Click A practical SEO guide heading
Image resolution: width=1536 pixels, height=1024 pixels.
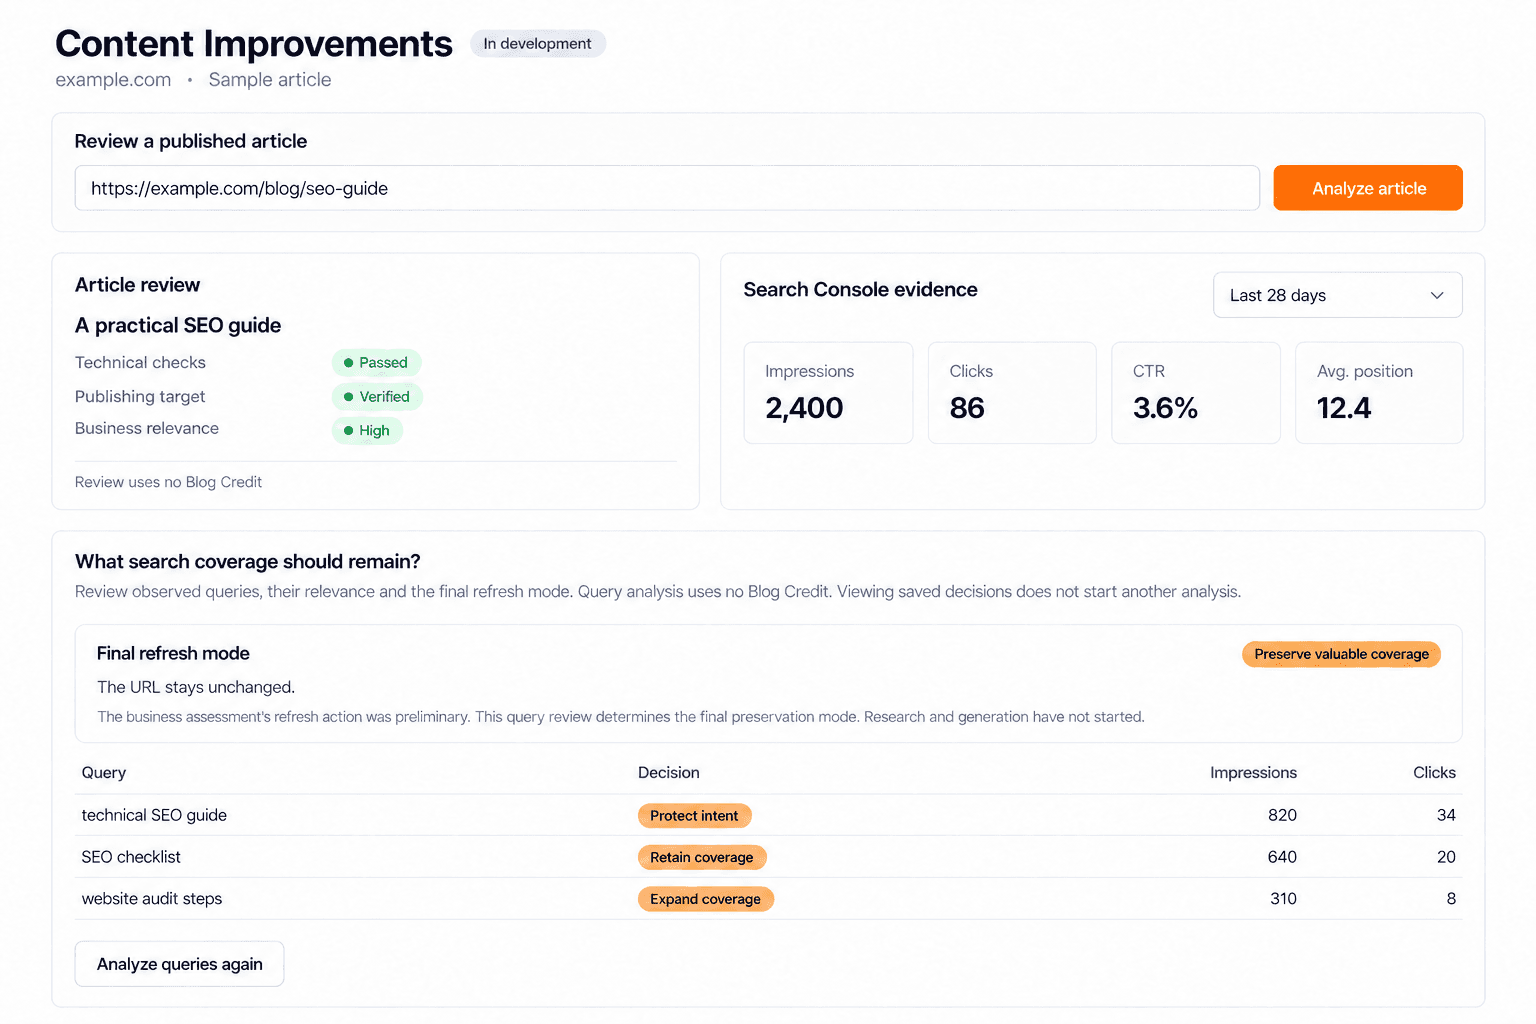tap(178, 325)
